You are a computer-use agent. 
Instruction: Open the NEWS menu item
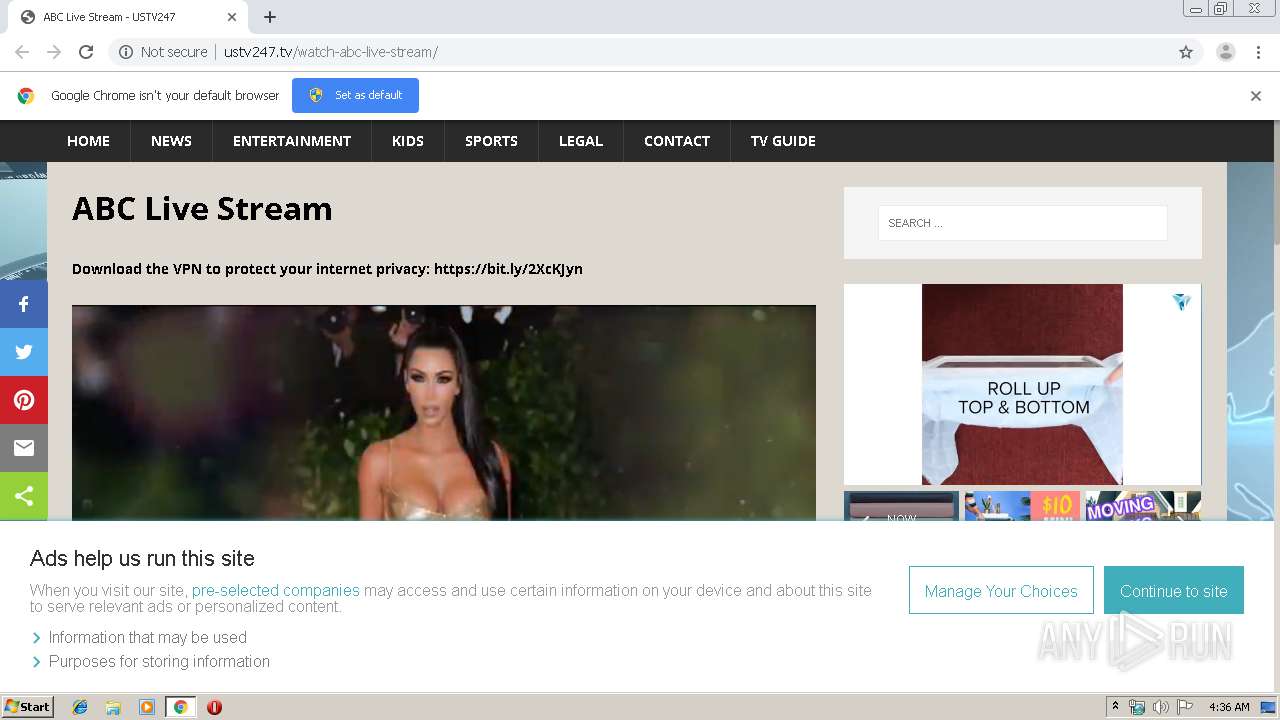pos(171,141)
